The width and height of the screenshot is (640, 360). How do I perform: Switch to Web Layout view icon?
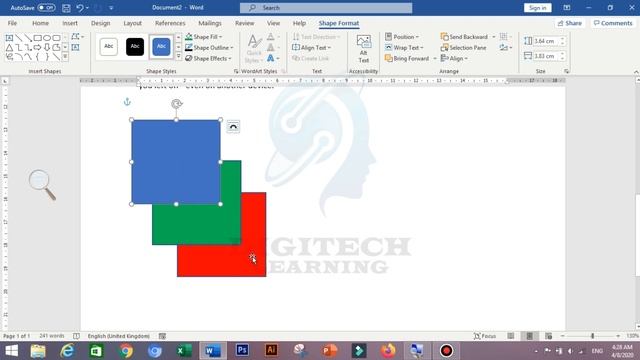pos(549,336)
